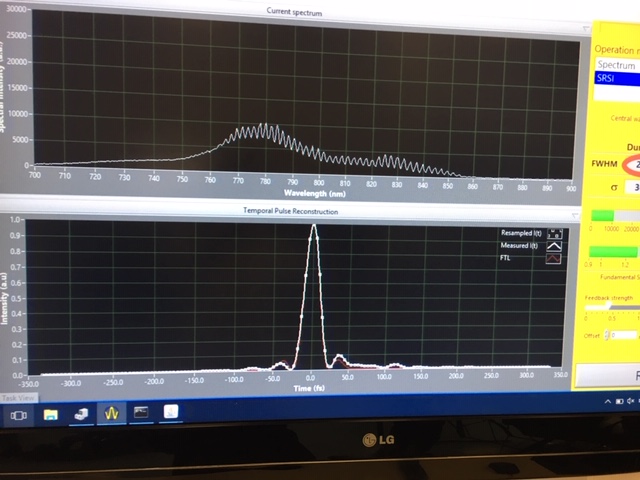Click the '900' wavelength axis value

(571, 189)
